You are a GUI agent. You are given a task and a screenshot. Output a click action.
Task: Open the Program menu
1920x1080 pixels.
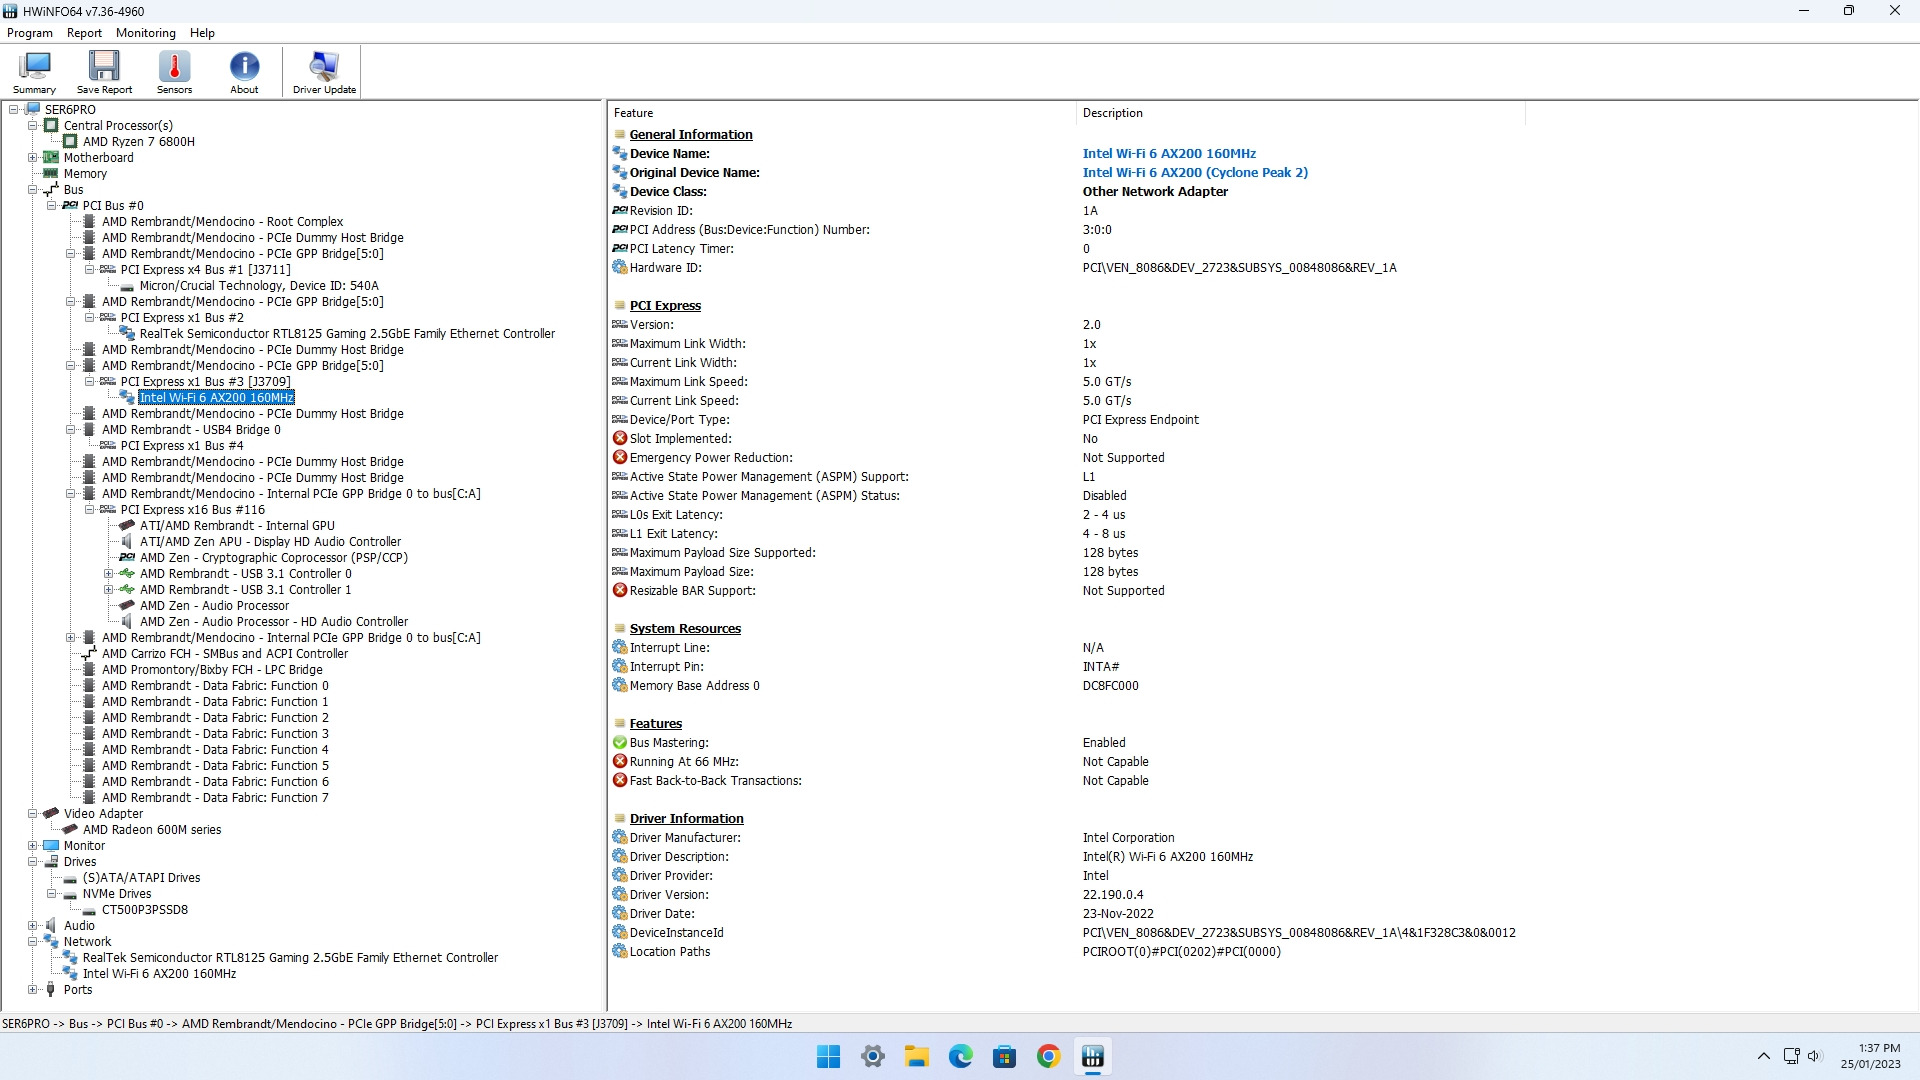(30, 33)
